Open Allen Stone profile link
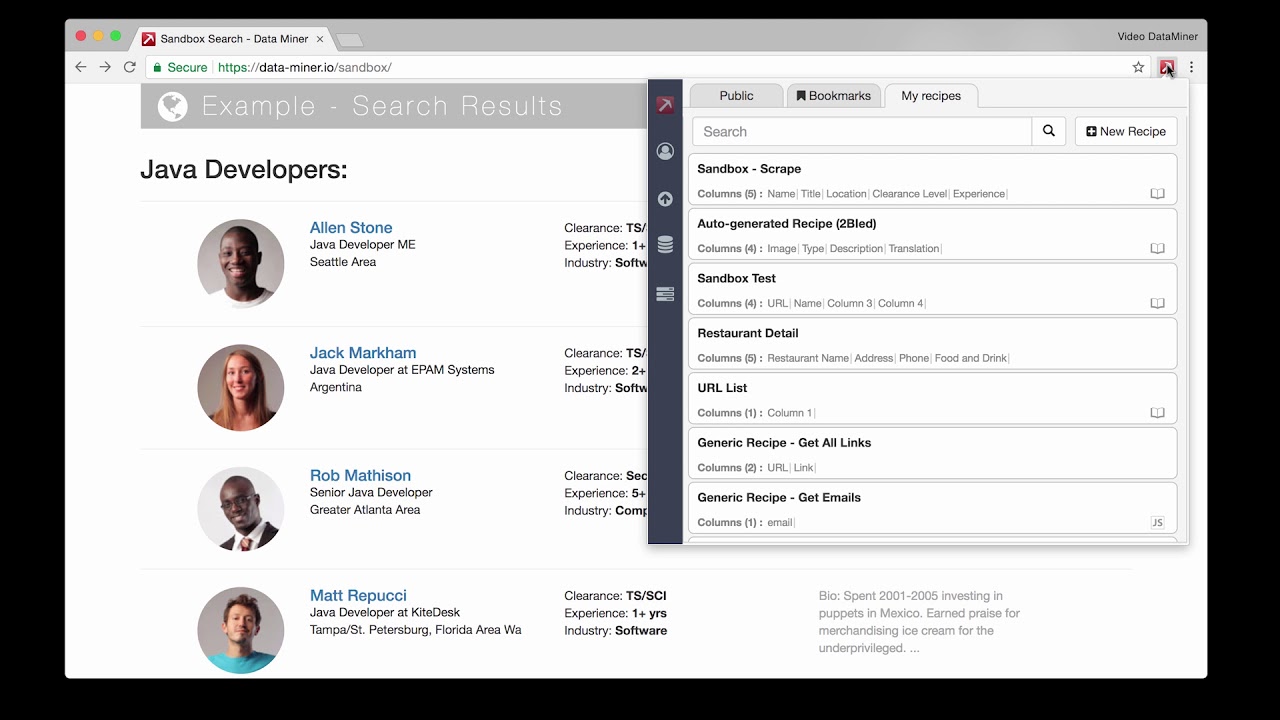 [351, 228]
